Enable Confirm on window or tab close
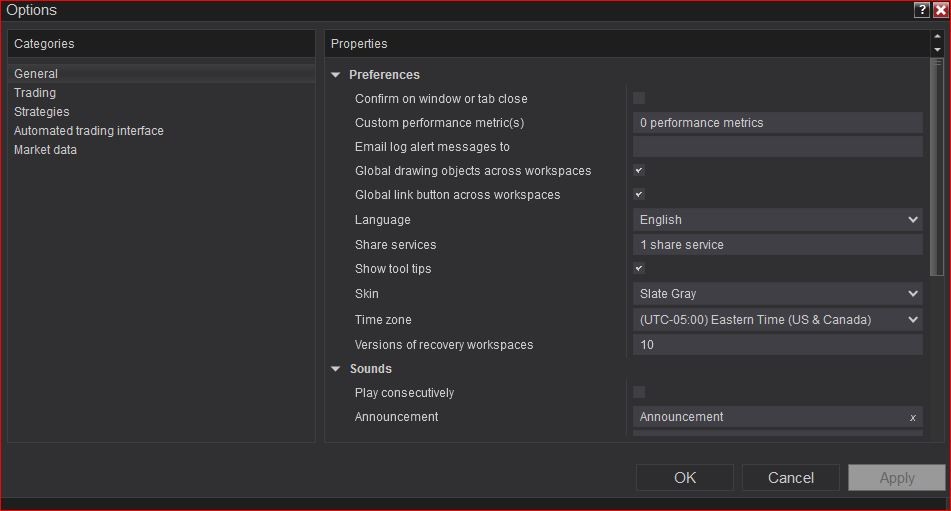 tap(639, 98)
